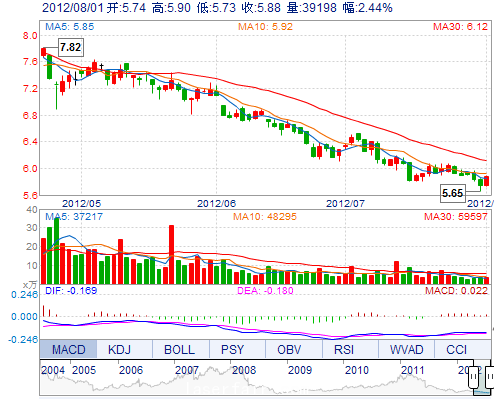Screen dimensions: 494x399
Task: Show the PSY indicator
Action: pyautogui.click(x=232, y=349)
